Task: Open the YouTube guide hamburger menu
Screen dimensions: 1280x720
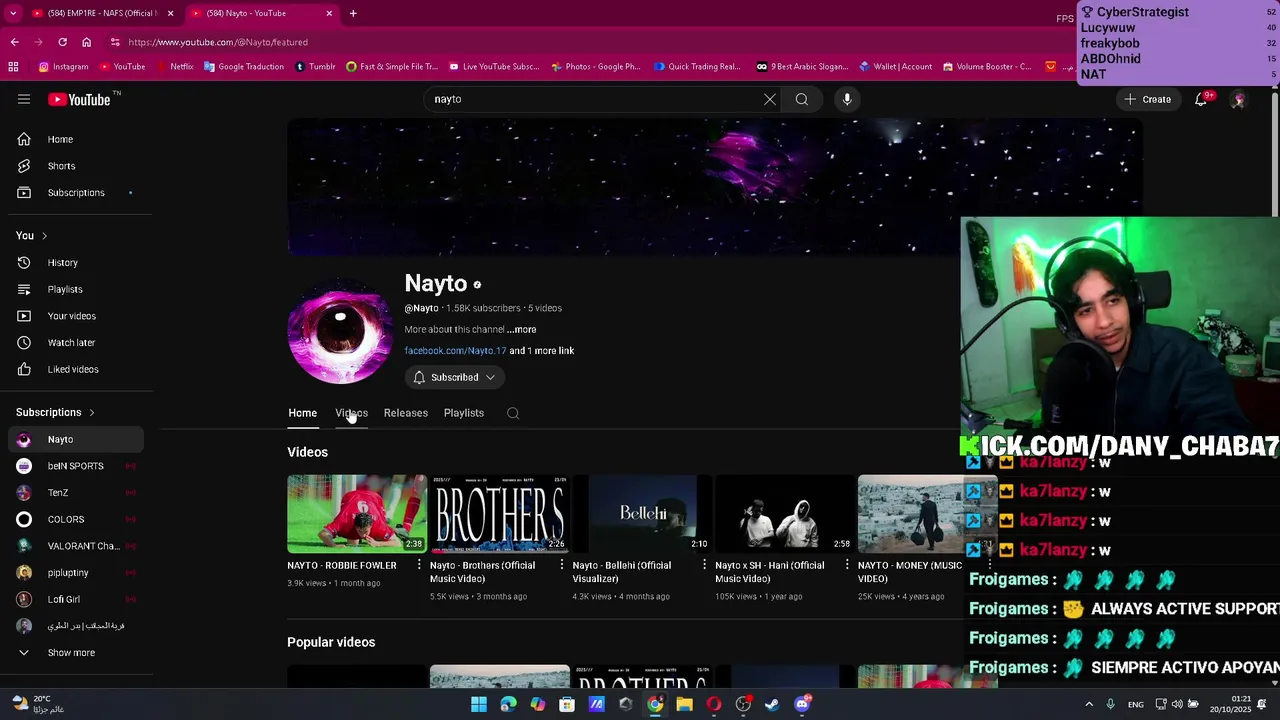Action: click(24, 99)
